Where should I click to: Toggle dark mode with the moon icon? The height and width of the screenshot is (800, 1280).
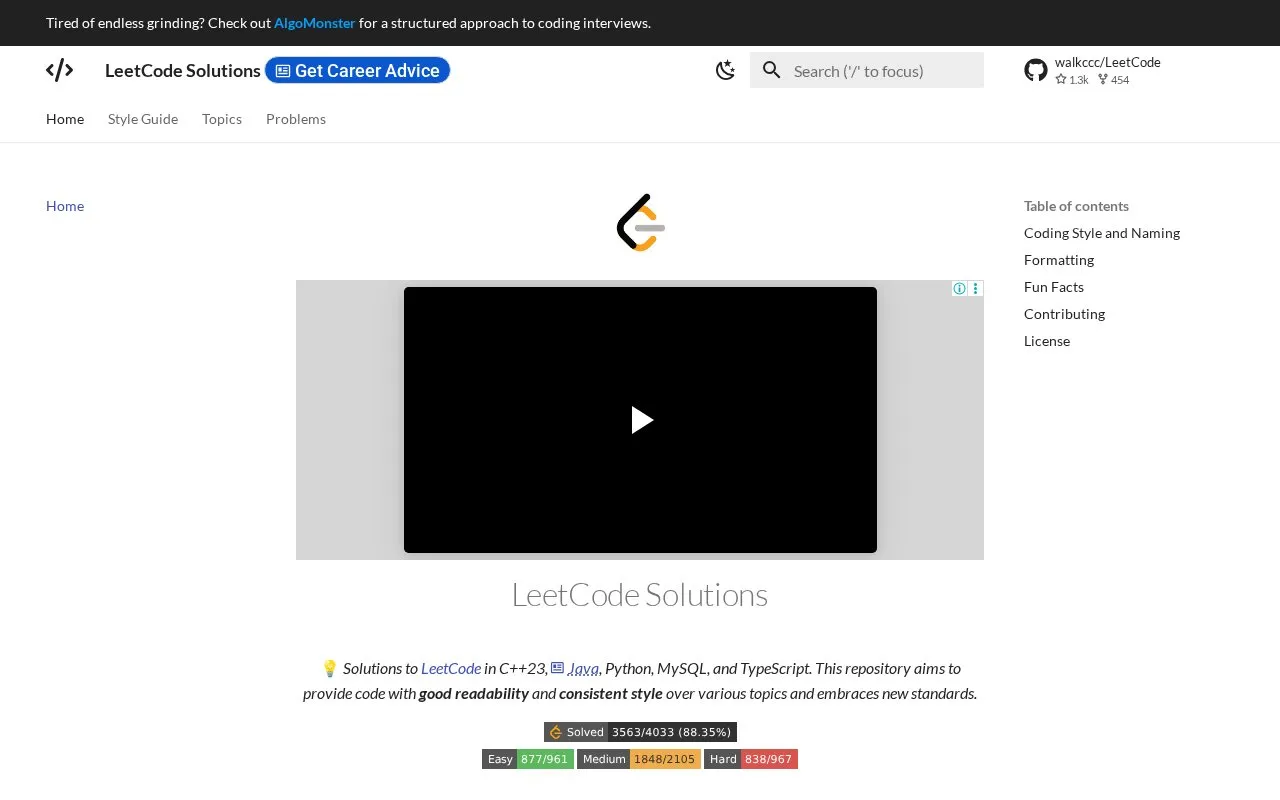coord(726,70)
